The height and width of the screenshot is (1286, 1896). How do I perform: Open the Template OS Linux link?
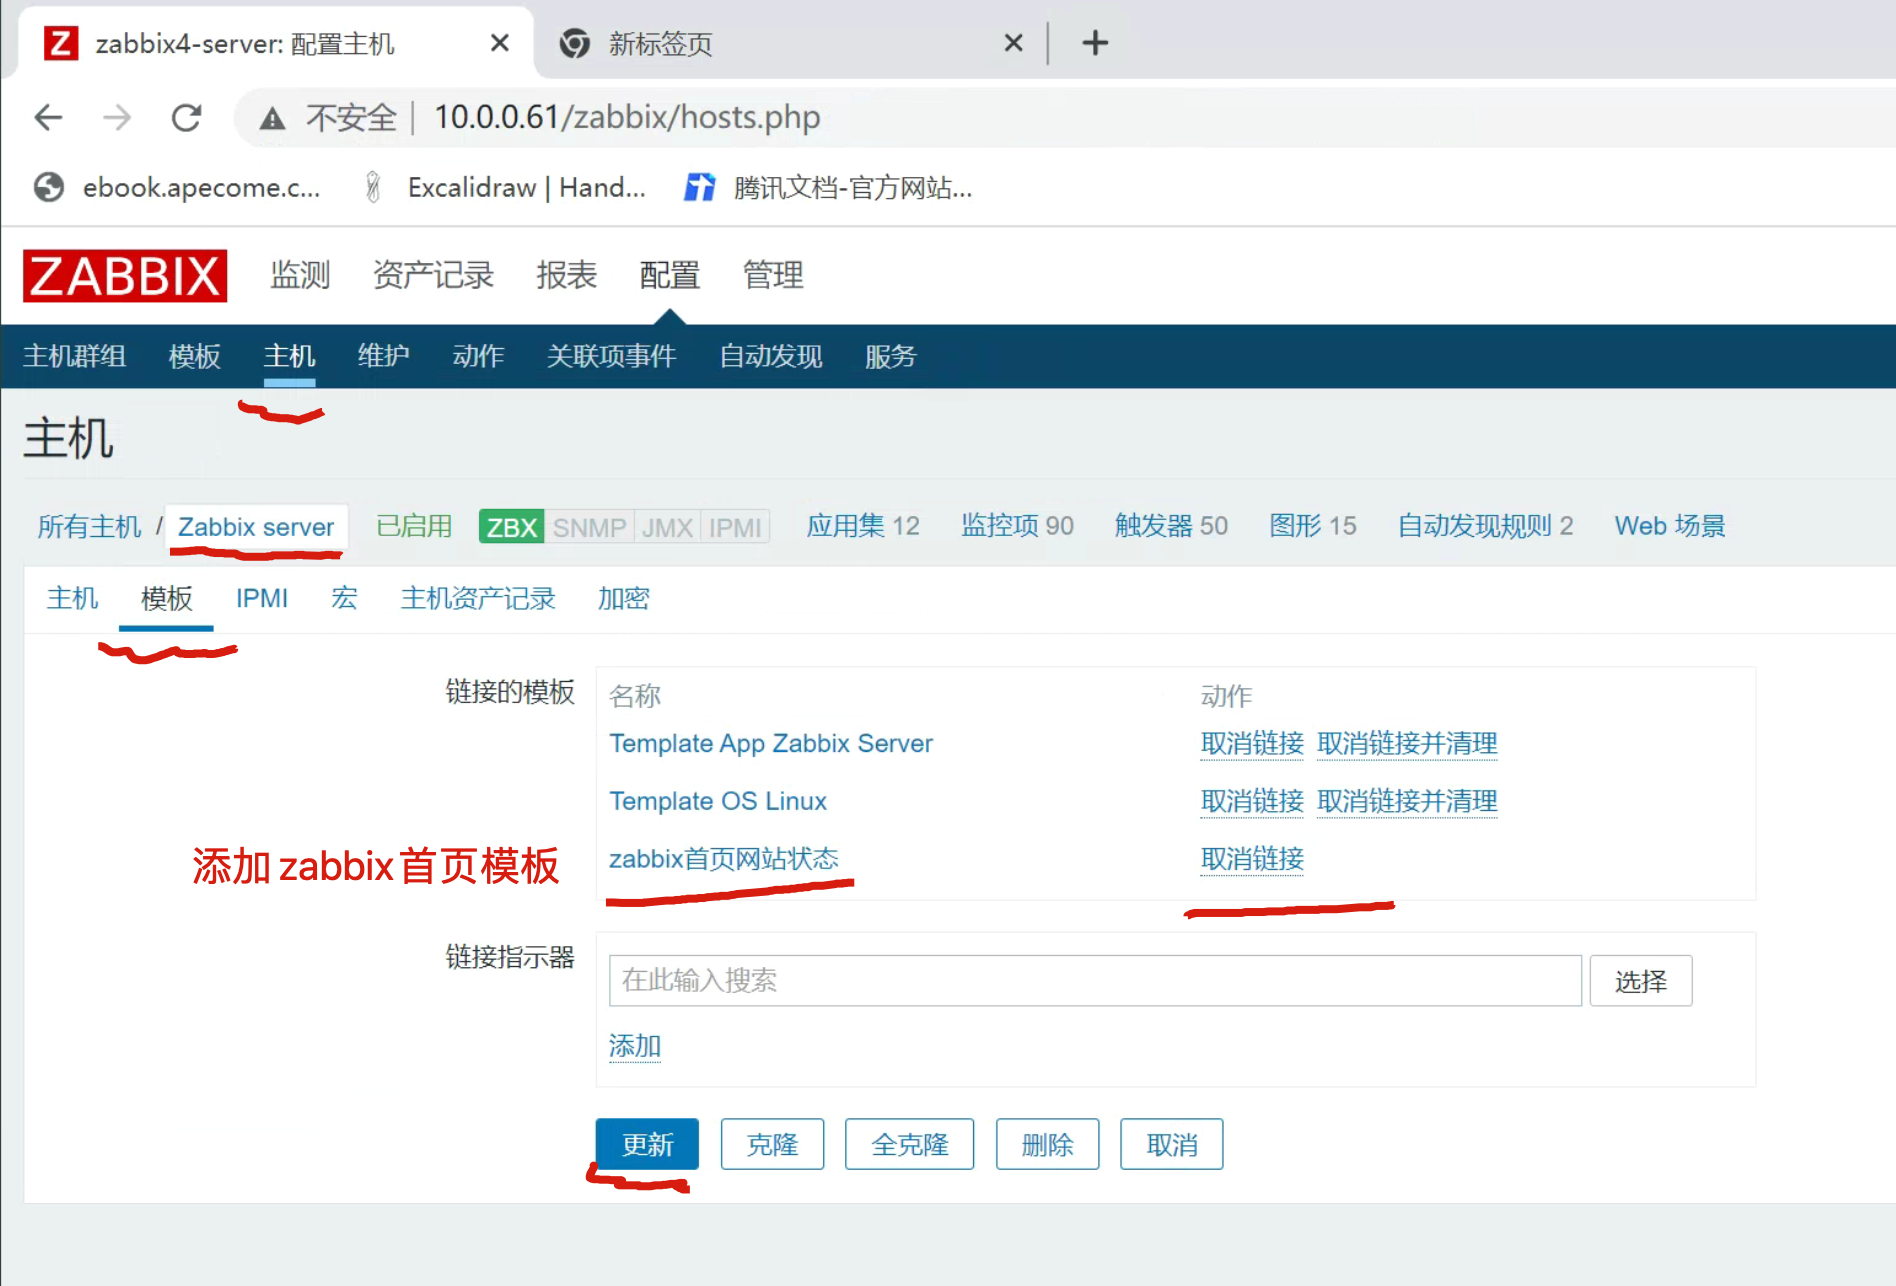pos(718,801)
